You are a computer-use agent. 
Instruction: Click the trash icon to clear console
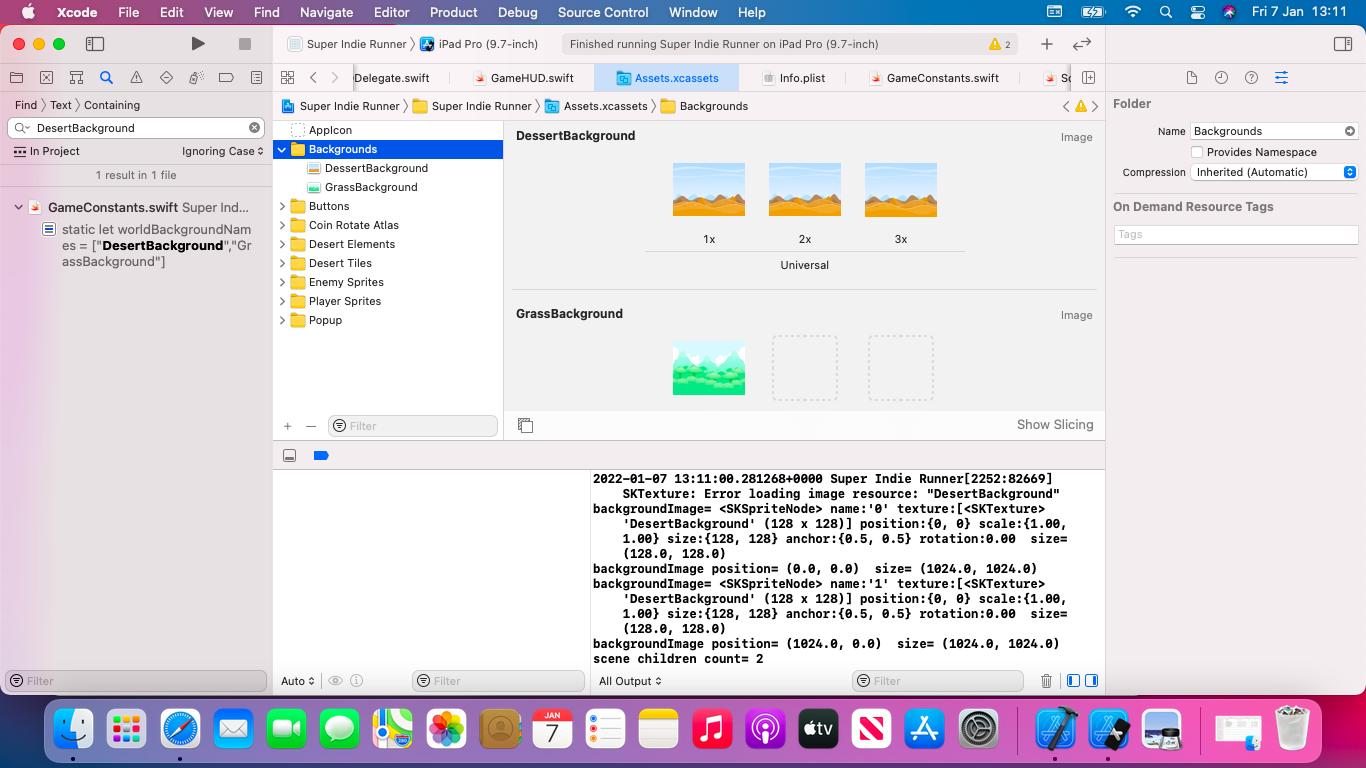(1046, 681)
